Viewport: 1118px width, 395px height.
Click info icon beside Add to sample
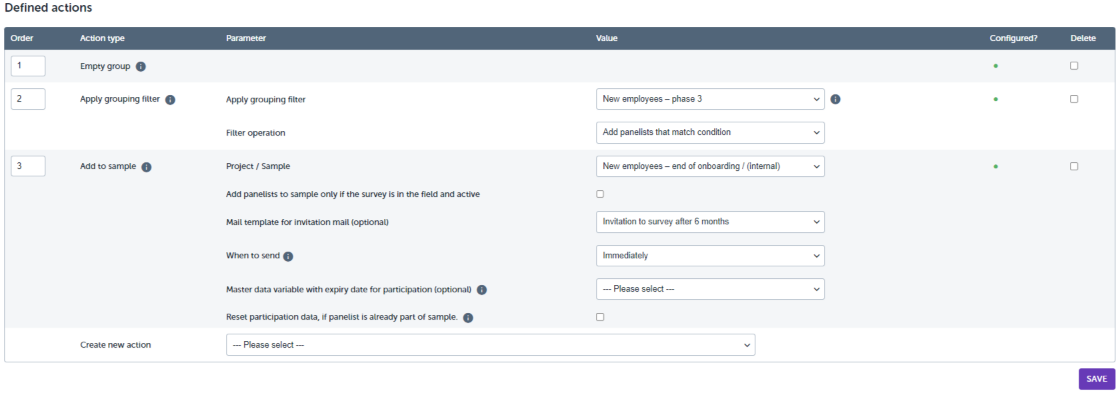click(146, 167)
